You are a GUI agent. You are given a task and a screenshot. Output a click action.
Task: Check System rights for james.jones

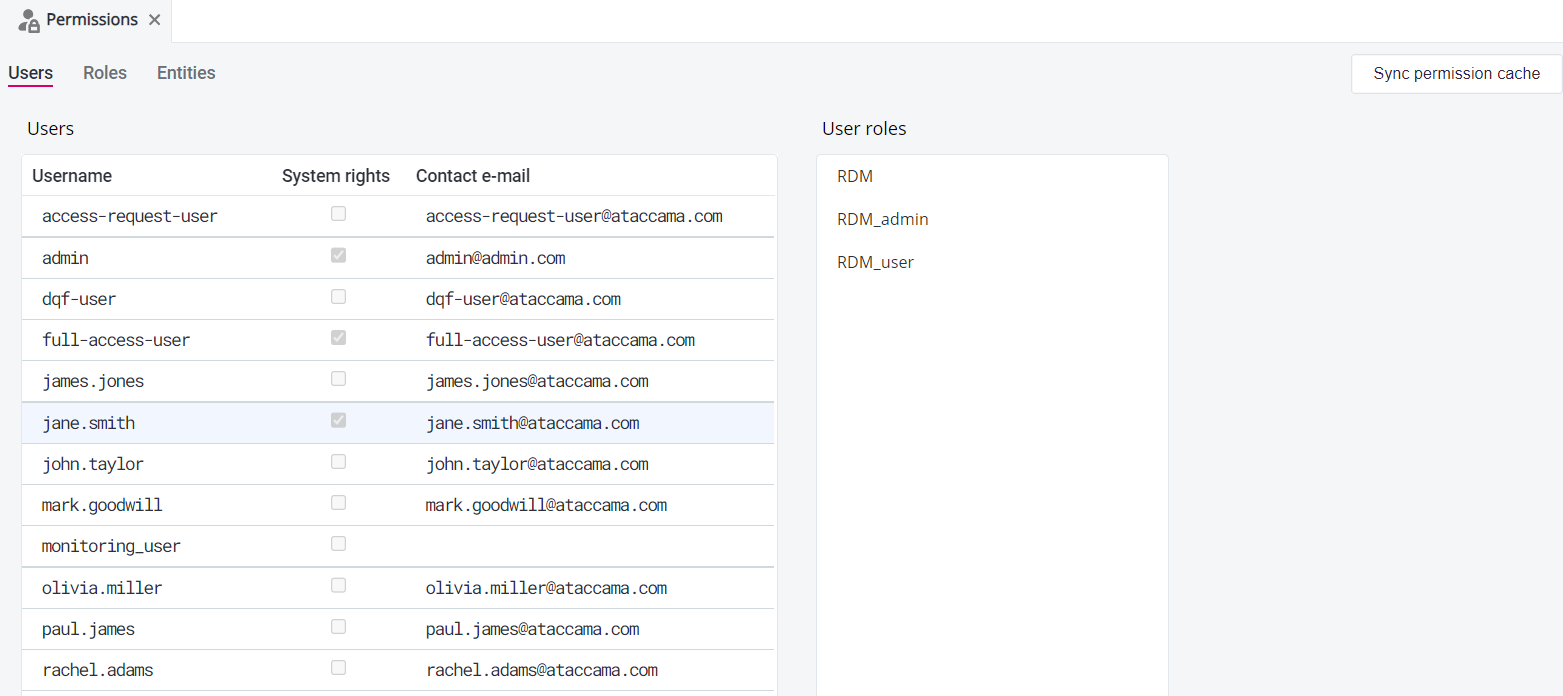point(338,378)
